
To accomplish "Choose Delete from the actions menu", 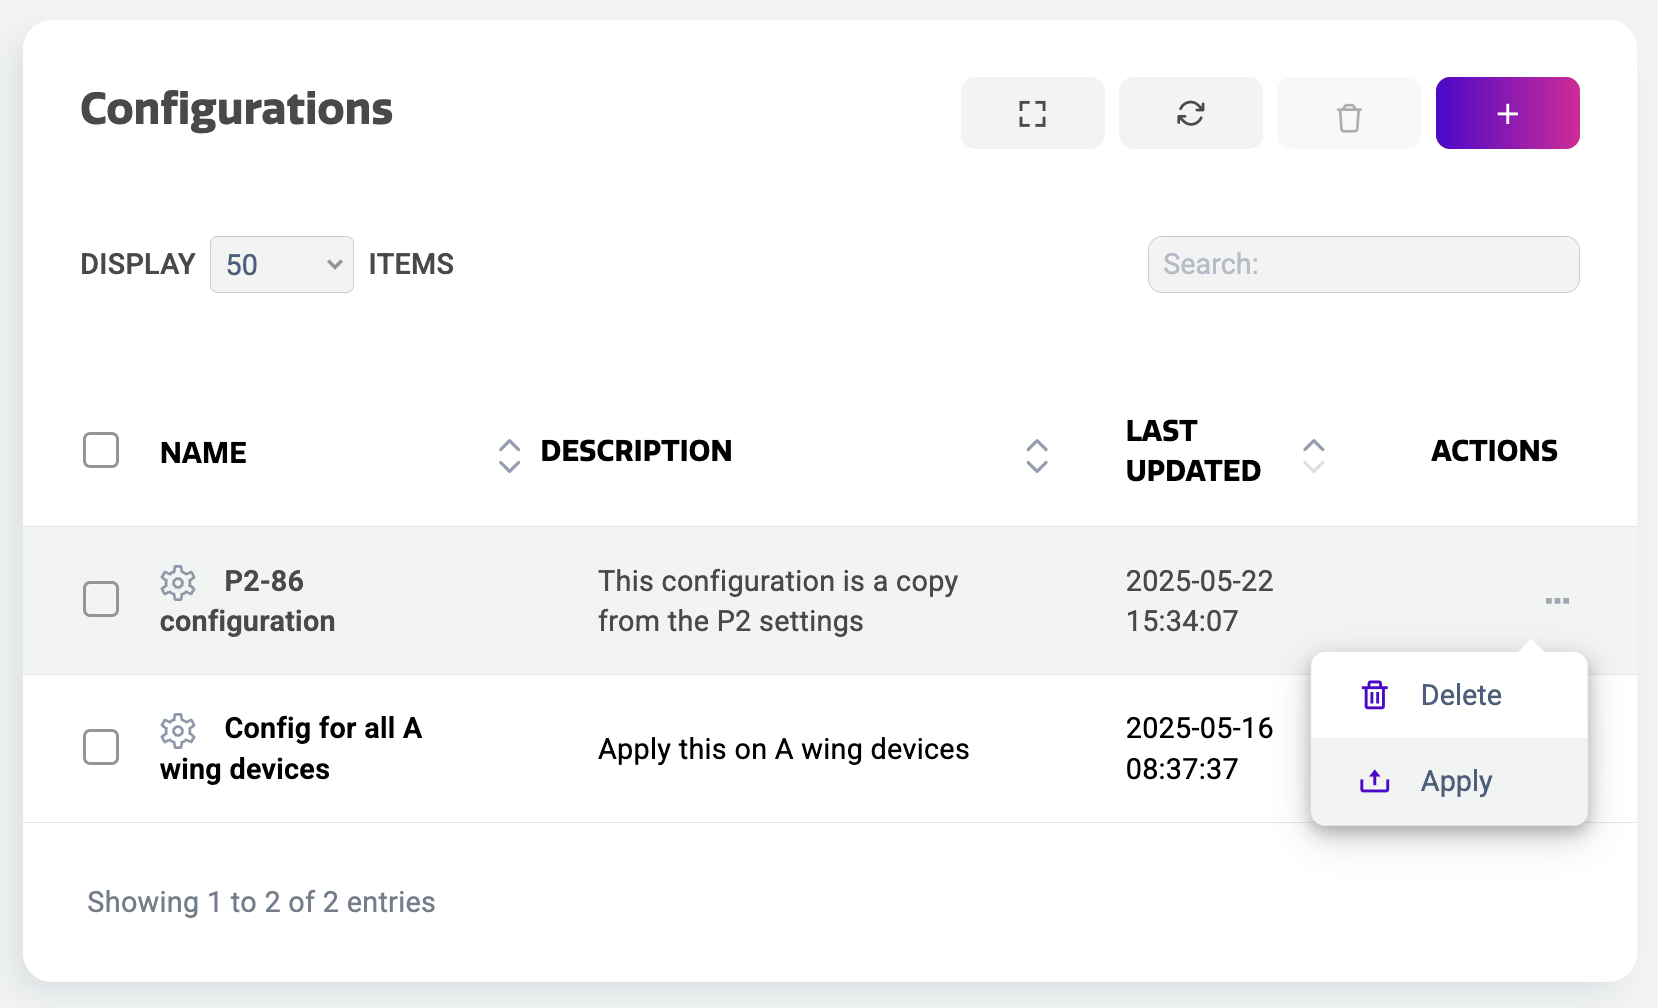I will 1460,695.
